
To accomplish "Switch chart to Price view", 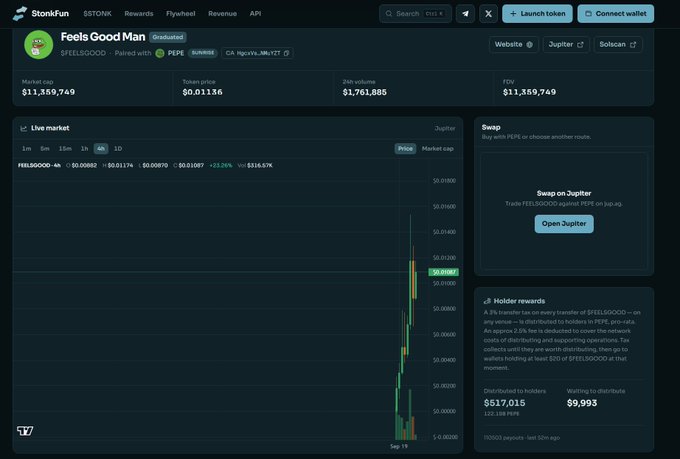I will 405,149.
